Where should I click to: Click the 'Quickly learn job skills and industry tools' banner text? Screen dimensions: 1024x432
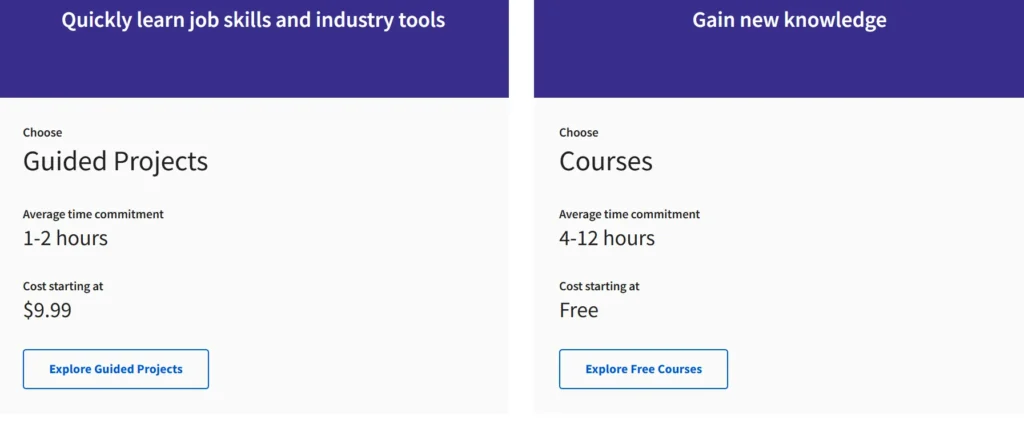click(x=253, y=20)
